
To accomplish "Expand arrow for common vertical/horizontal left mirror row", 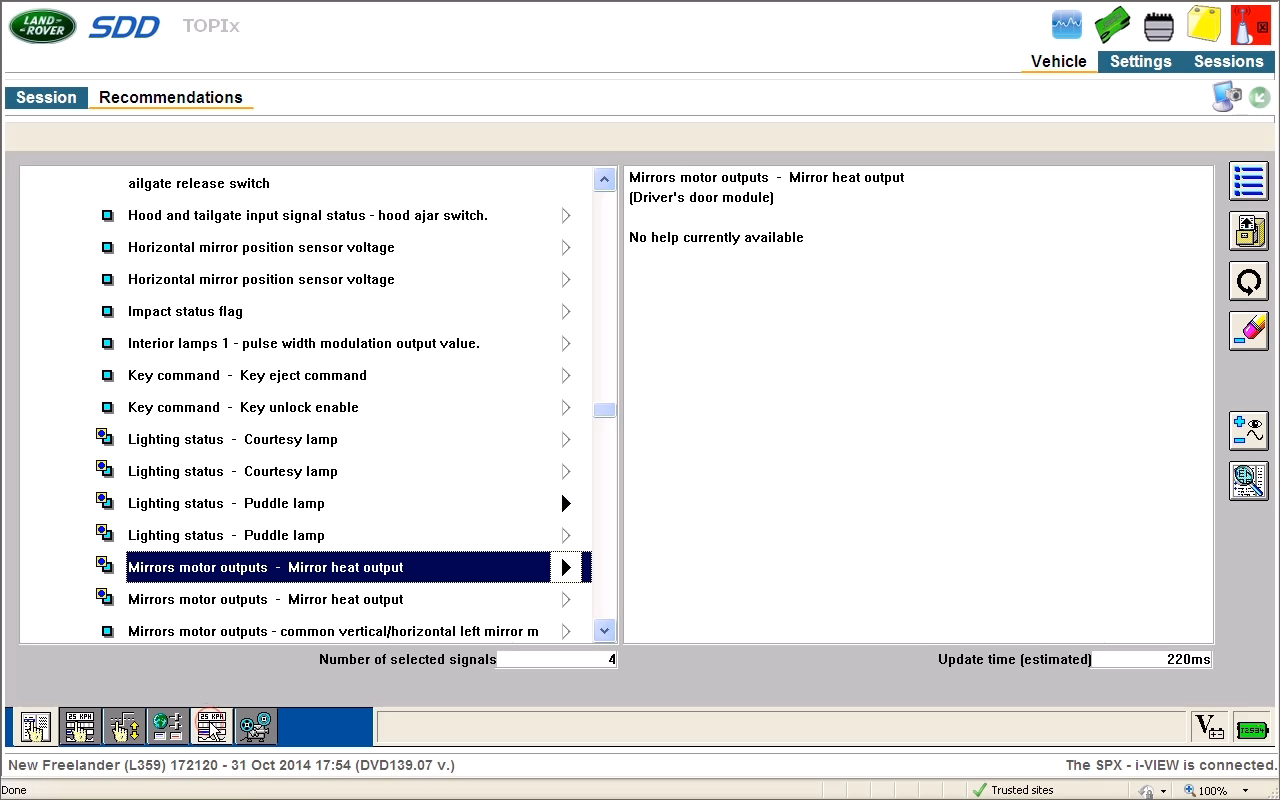I will [566, 631].
